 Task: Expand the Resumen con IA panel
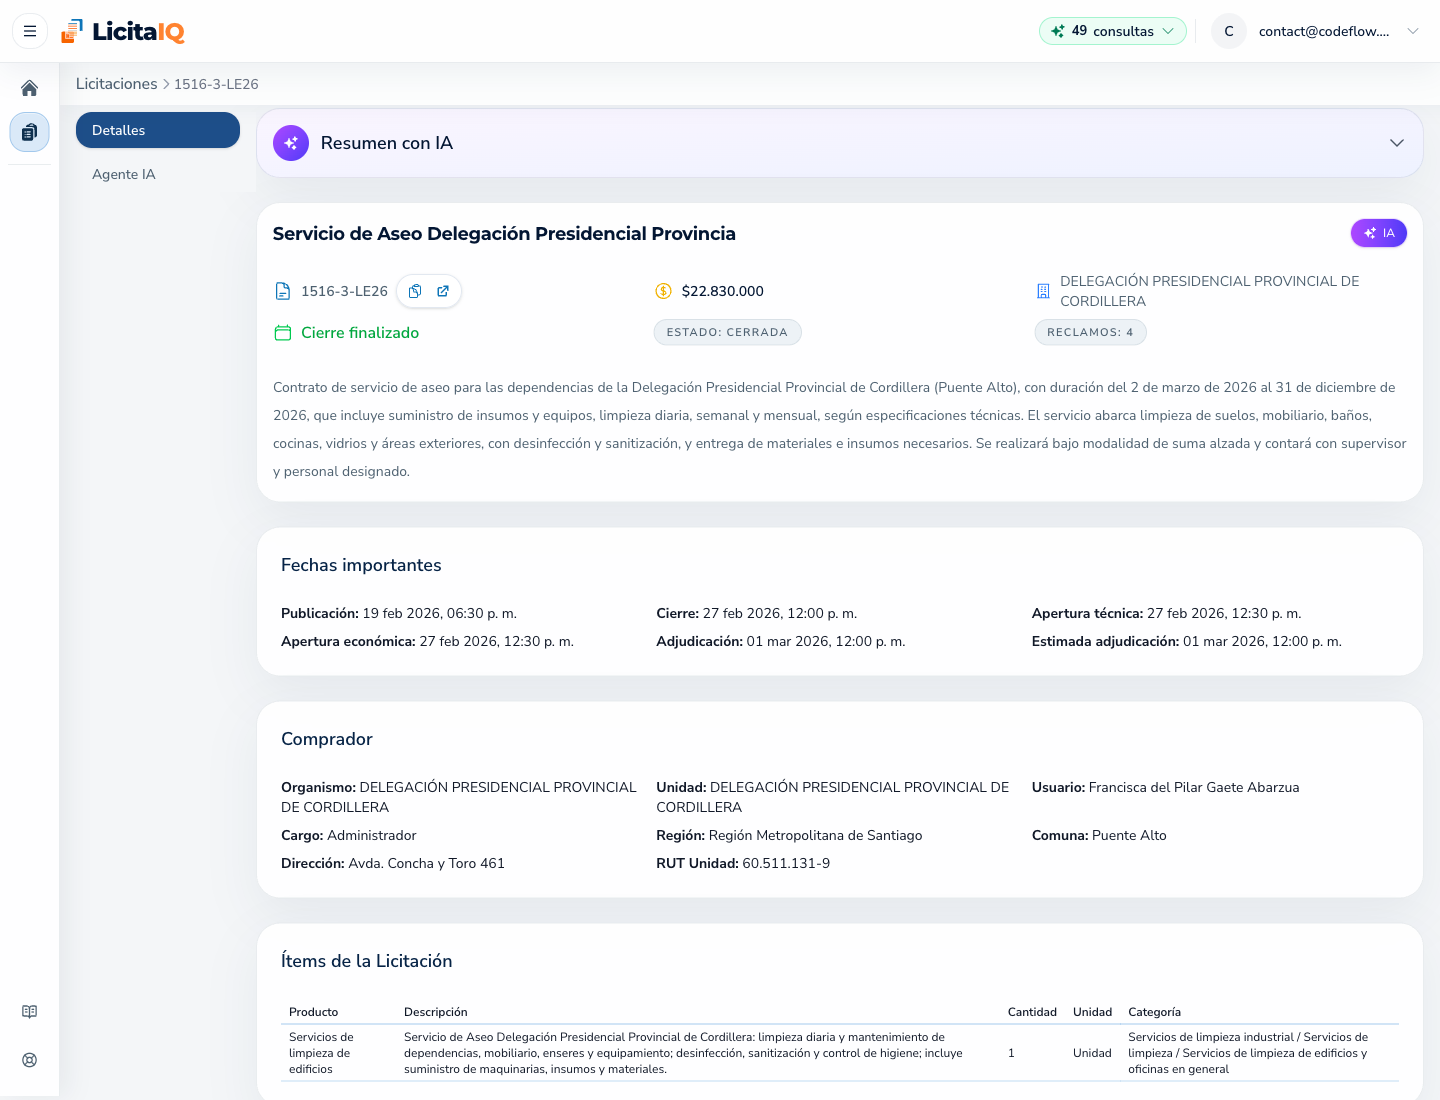tap(1397, 143)
